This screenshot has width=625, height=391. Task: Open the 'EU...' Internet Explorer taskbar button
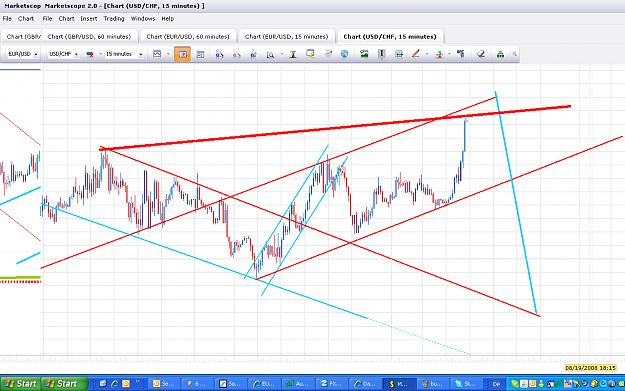coord(263,384)
